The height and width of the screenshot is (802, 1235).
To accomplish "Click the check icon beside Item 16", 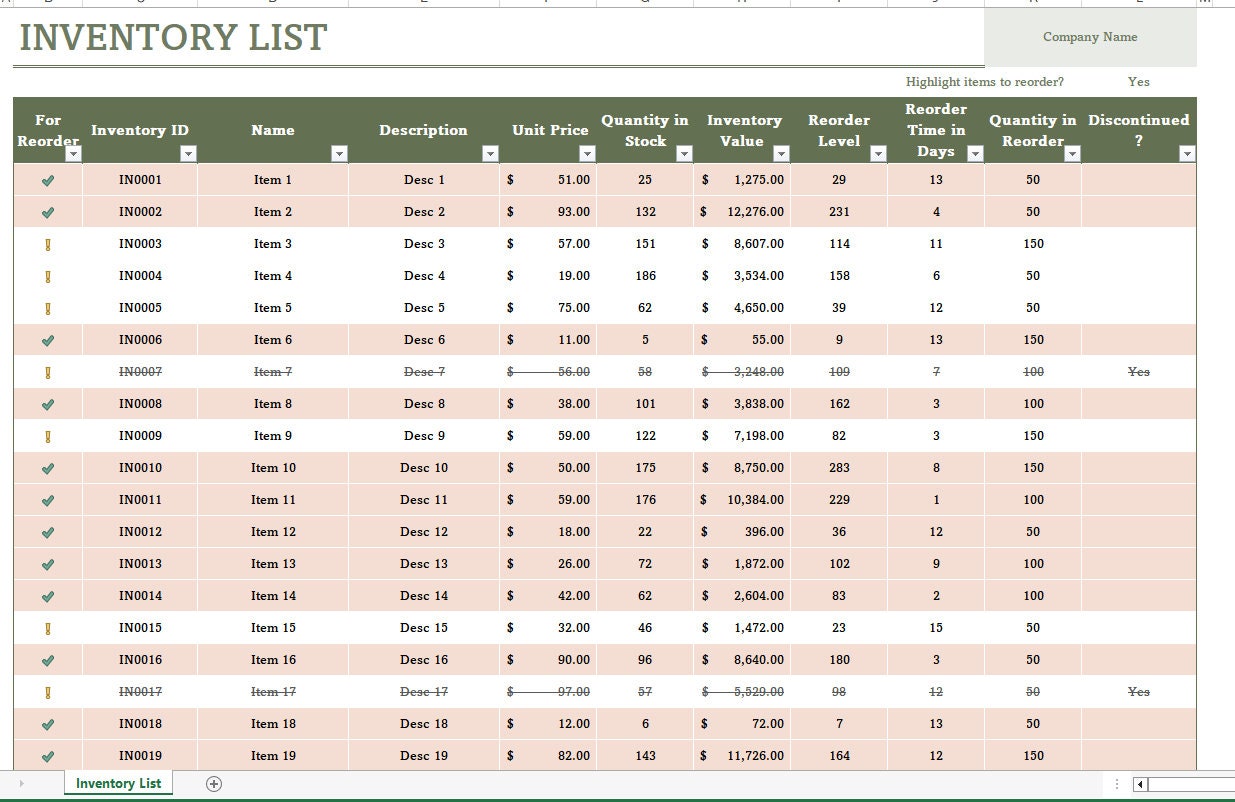I will pyautogui.click(x=47, y=659).
